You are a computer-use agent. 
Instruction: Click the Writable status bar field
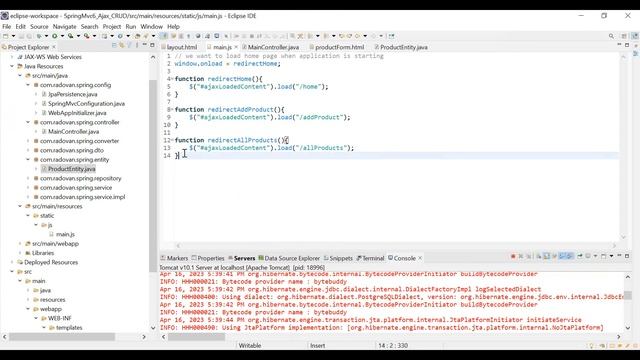[250, 345]
